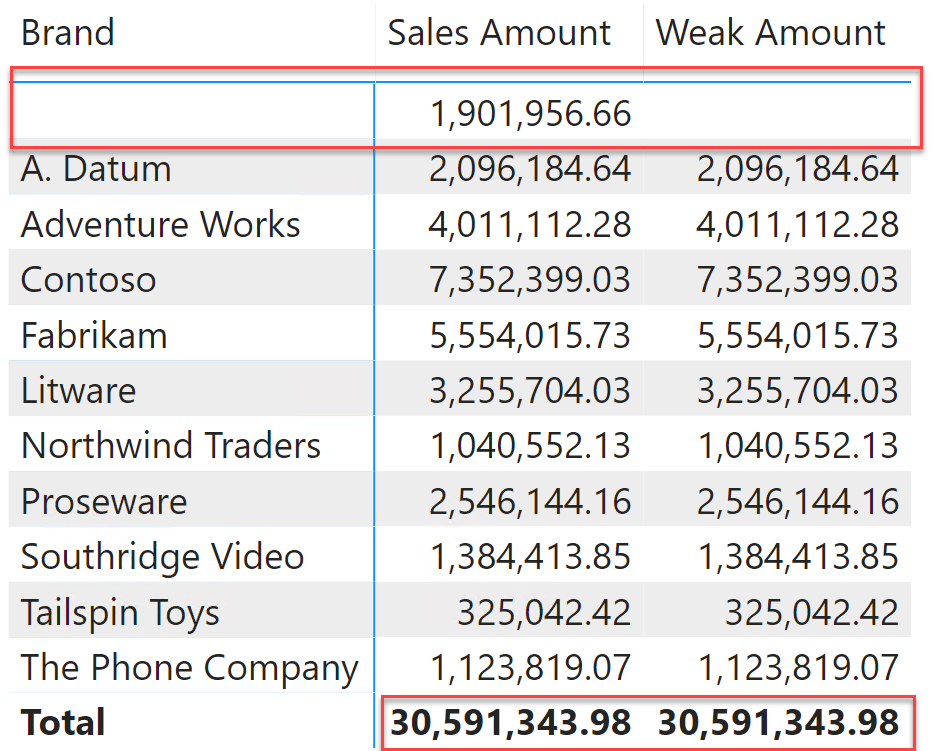Select The Phone Company brand label
Screen dimensions: 934x751
point(189,668)
